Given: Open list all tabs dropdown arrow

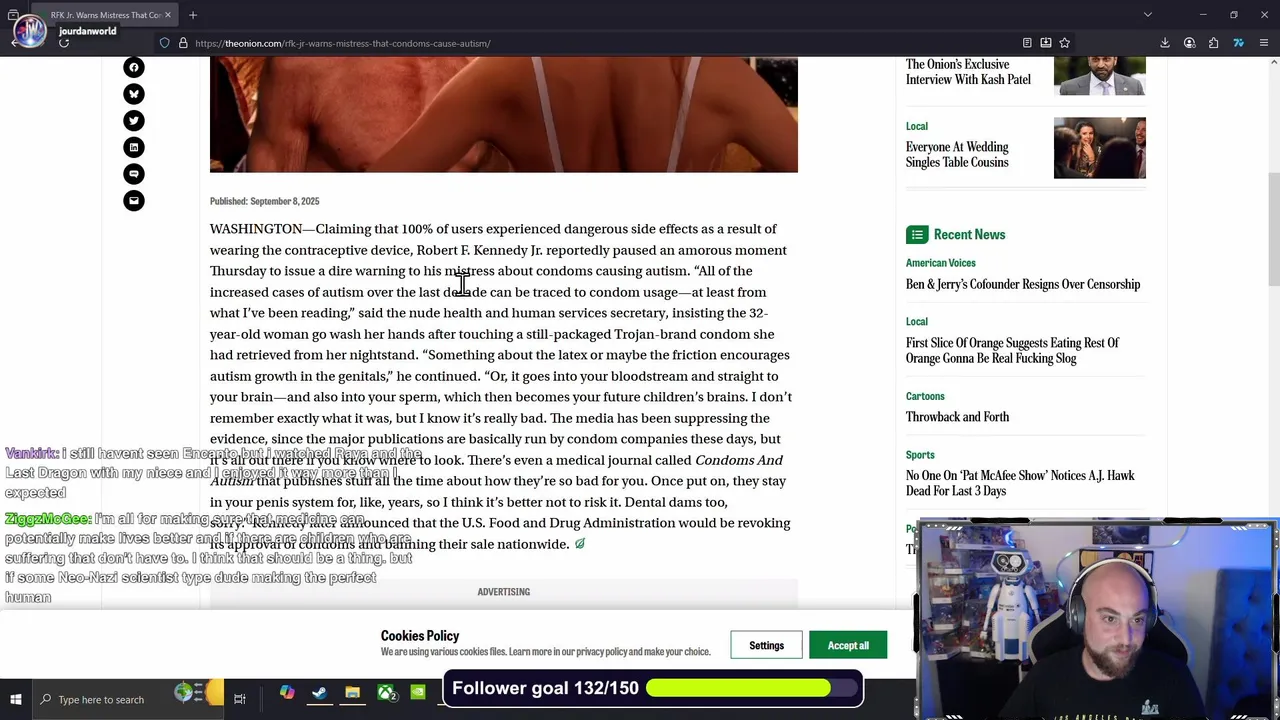Looking at the screenshot, I should click(1148, 15).
